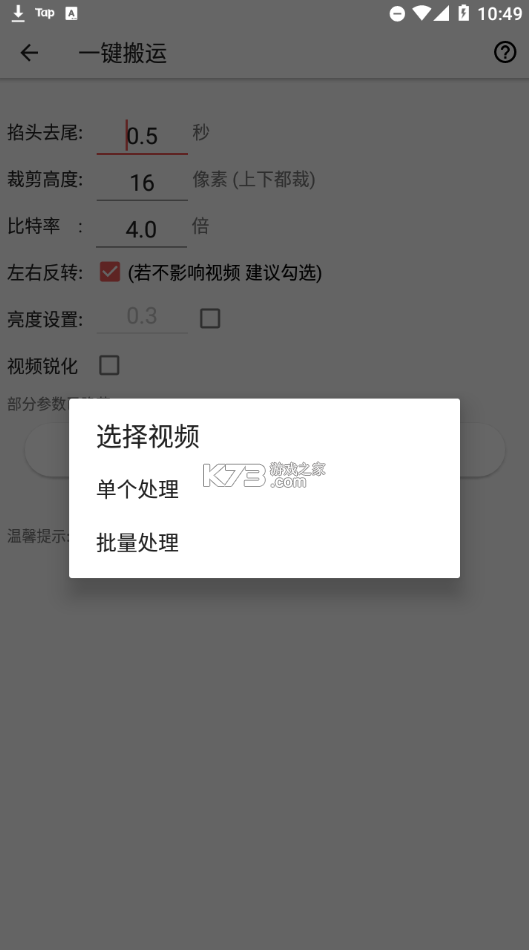The image size is (529, 950).
Task: Click the disabled 亮度设置 value field
Action: [x=142, y=316]
